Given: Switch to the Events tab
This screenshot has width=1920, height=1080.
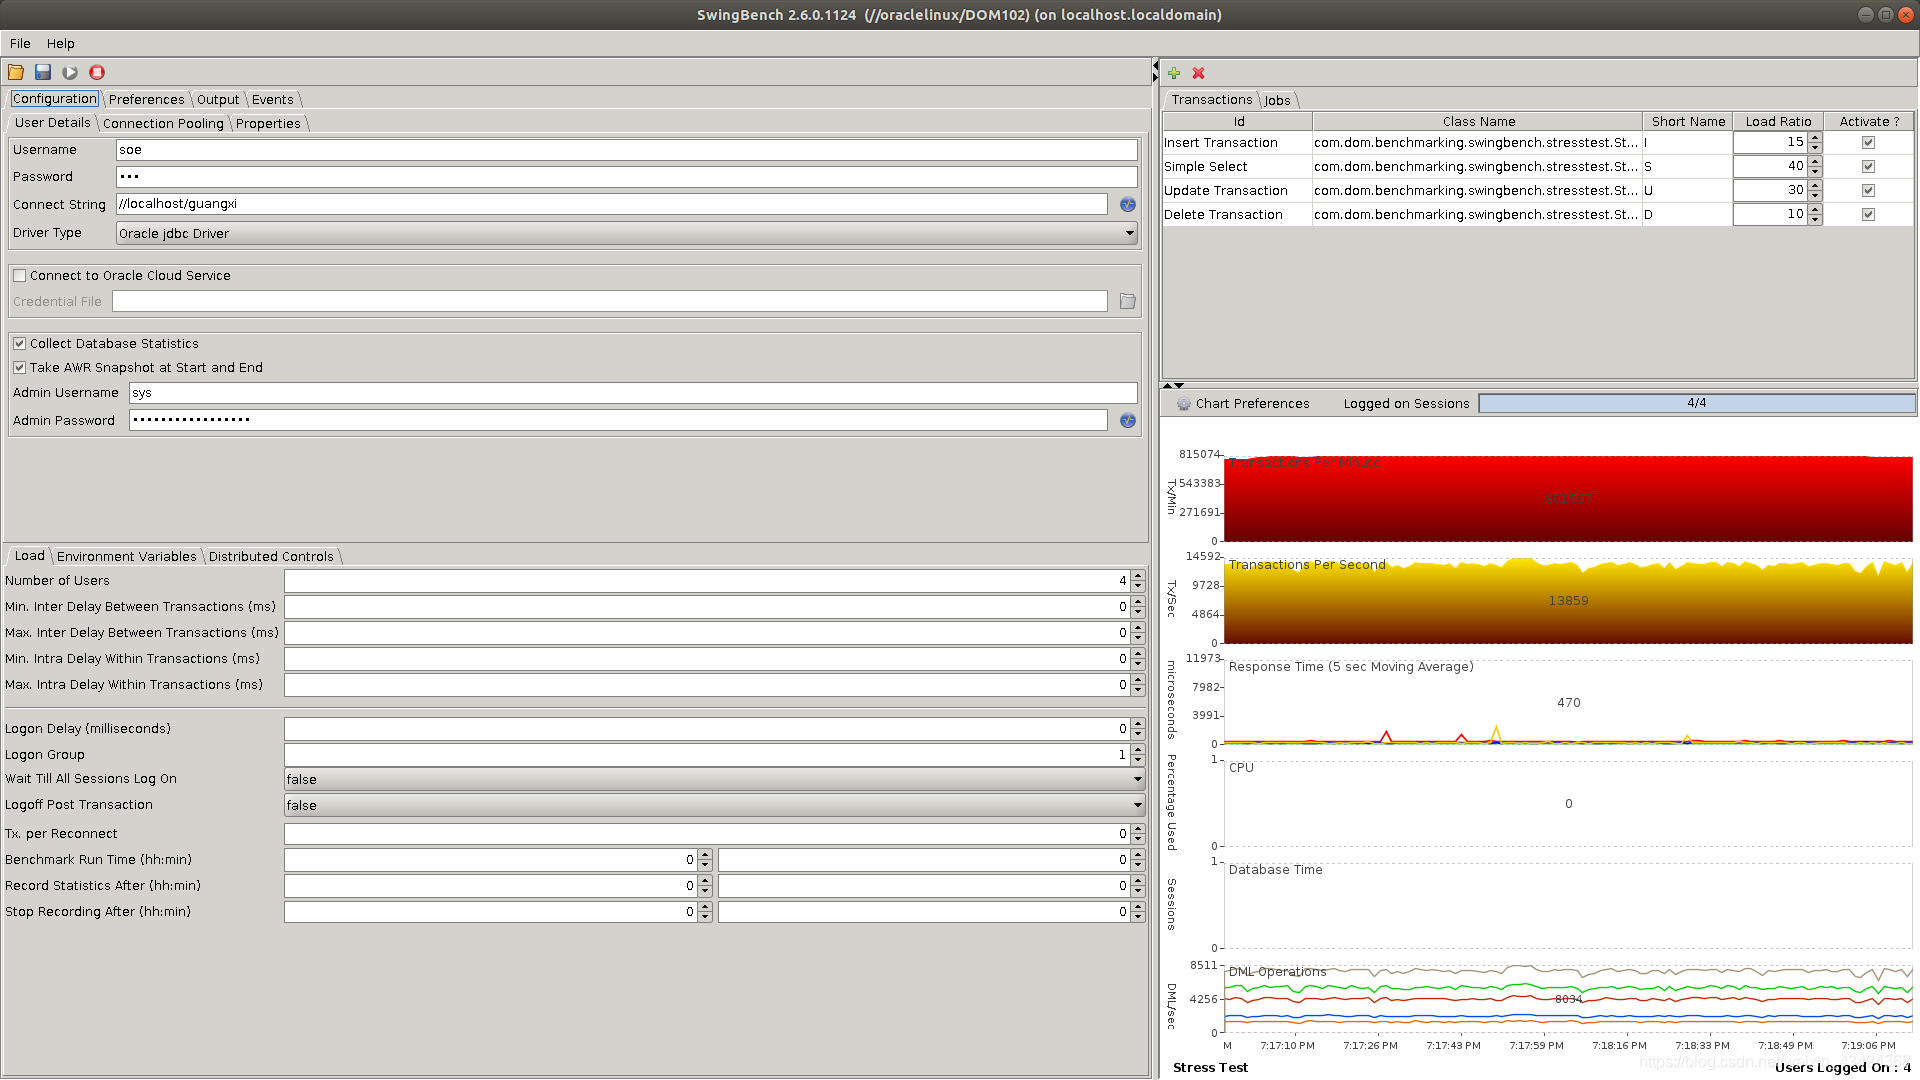Looking at the screenshot, I should pos(272,100).
